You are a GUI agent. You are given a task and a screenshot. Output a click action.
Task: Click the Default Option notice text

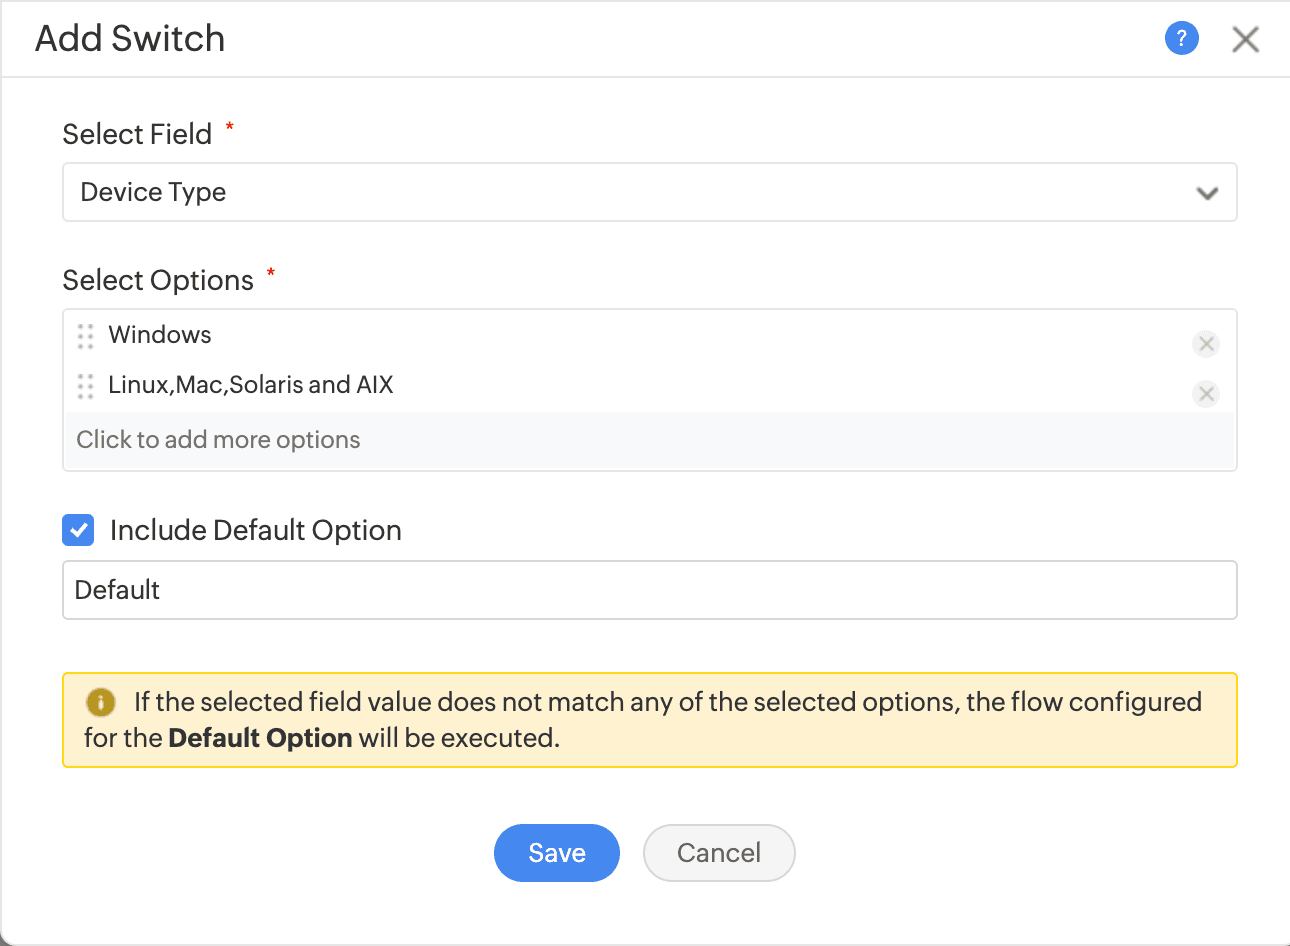(x=643, y=720)
